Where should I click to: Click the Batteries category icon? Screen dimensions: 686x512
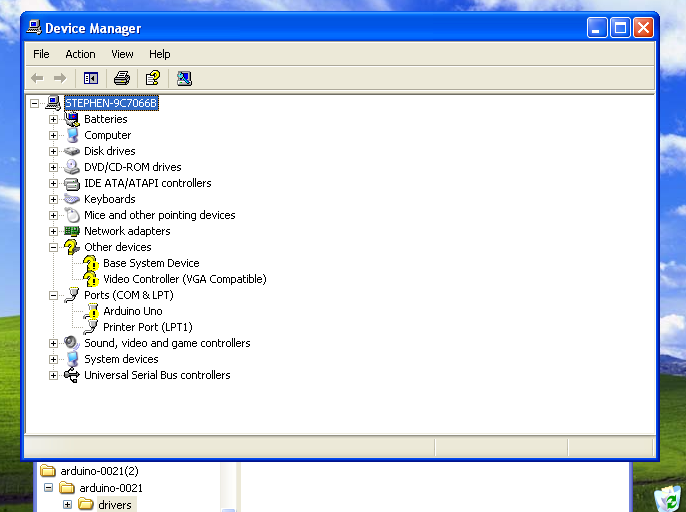point(72,119)
